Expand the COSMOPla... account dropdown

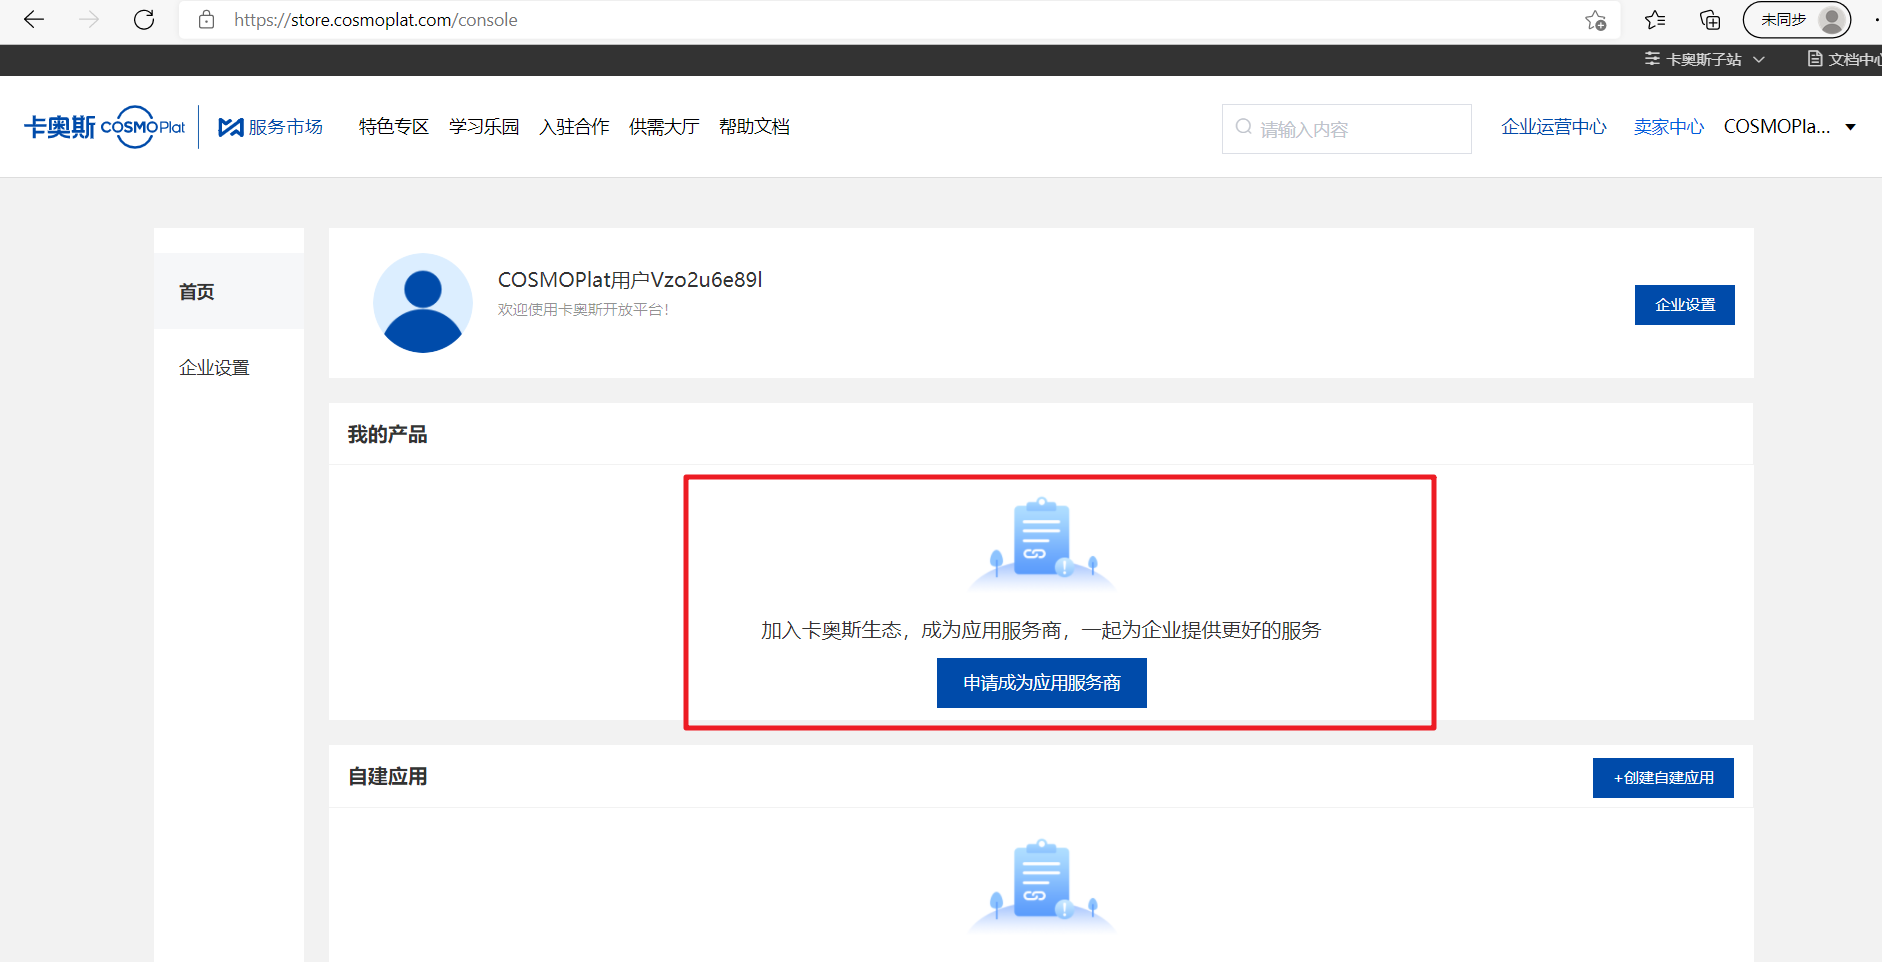click(1790, 127)
